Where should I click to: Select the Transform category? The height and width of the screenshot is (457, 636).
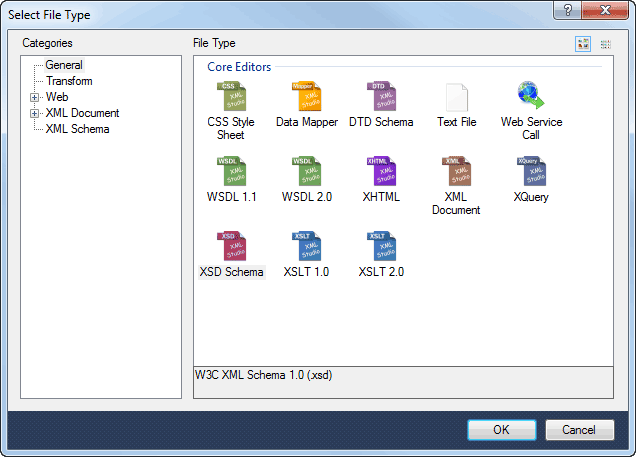(69, 81)
